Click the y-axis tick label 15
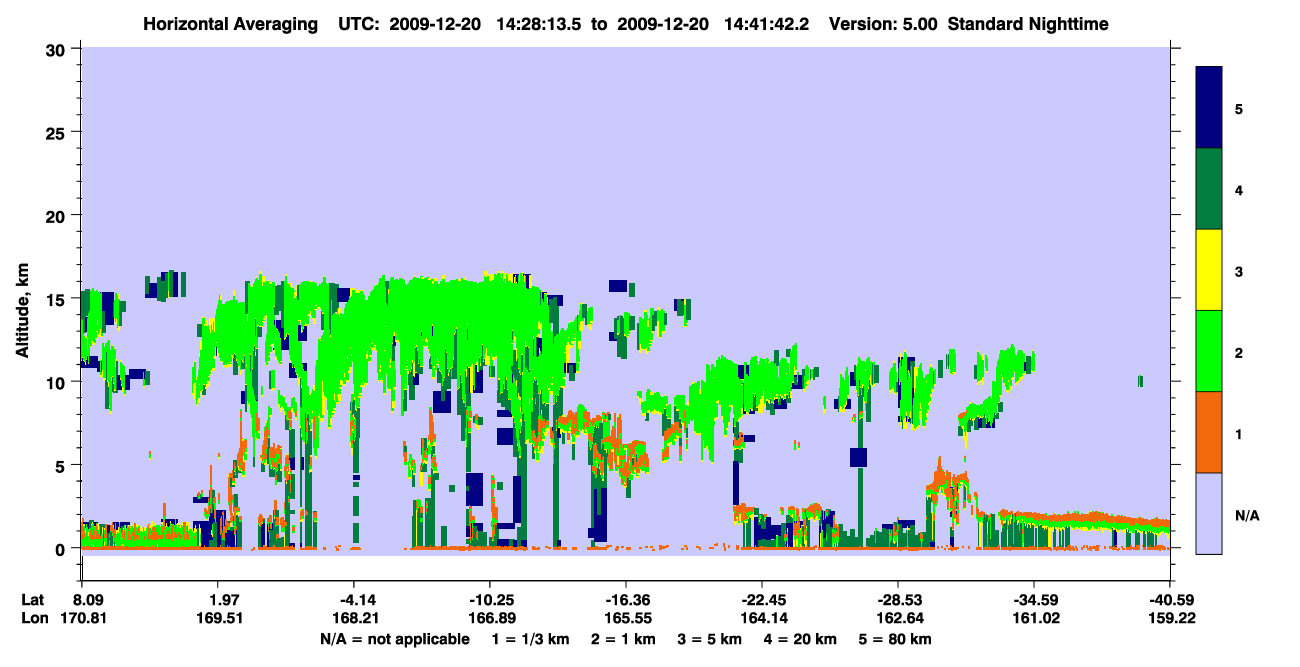 [58, 298]
